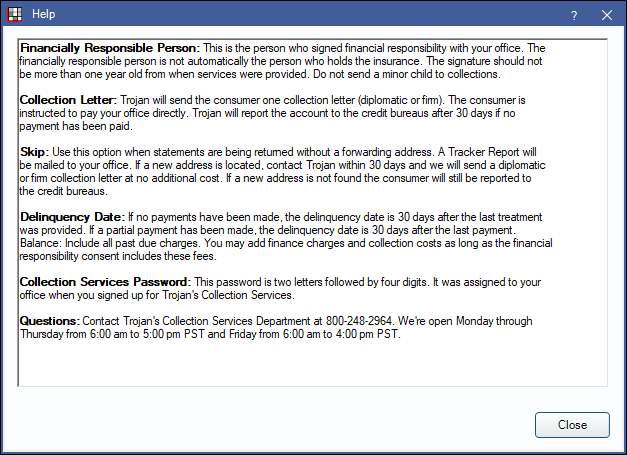Click the 'Collection Services Password' heading

[x=107, y=282]
